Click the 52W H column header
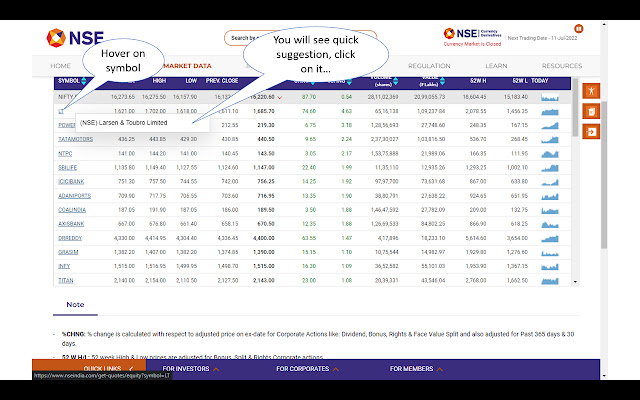The width and height of the screenshot is (640, 400). click(478, 81)
